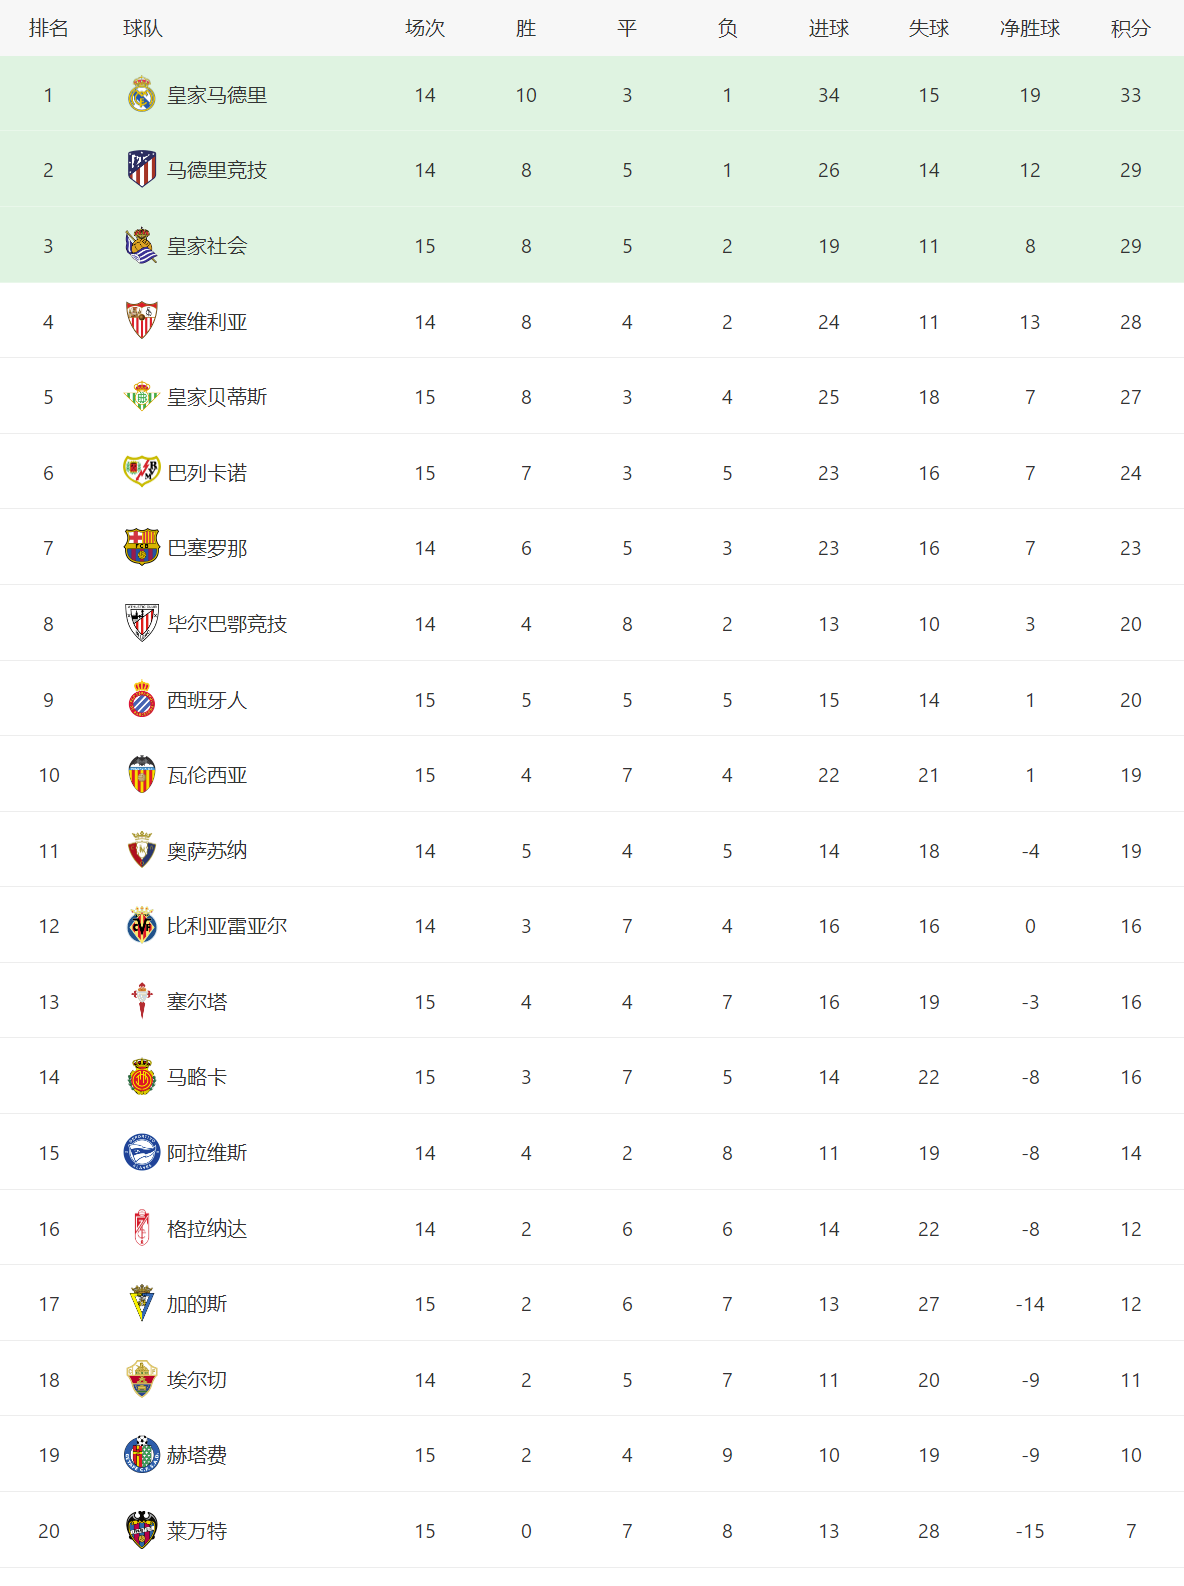Click team name 格拉纳达
The height and width of the screenshot is (1586, 1184).
click(x=207, y=1229)
